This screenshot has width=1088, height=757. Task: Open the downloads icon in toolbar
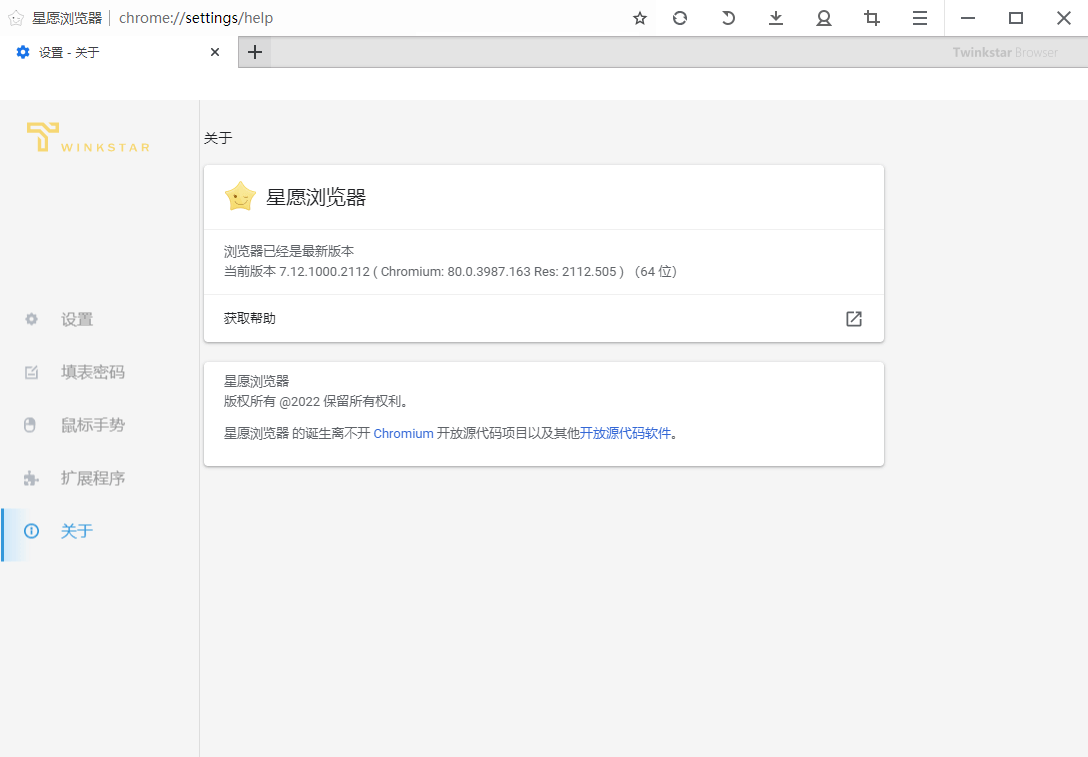tap(776, 18)
